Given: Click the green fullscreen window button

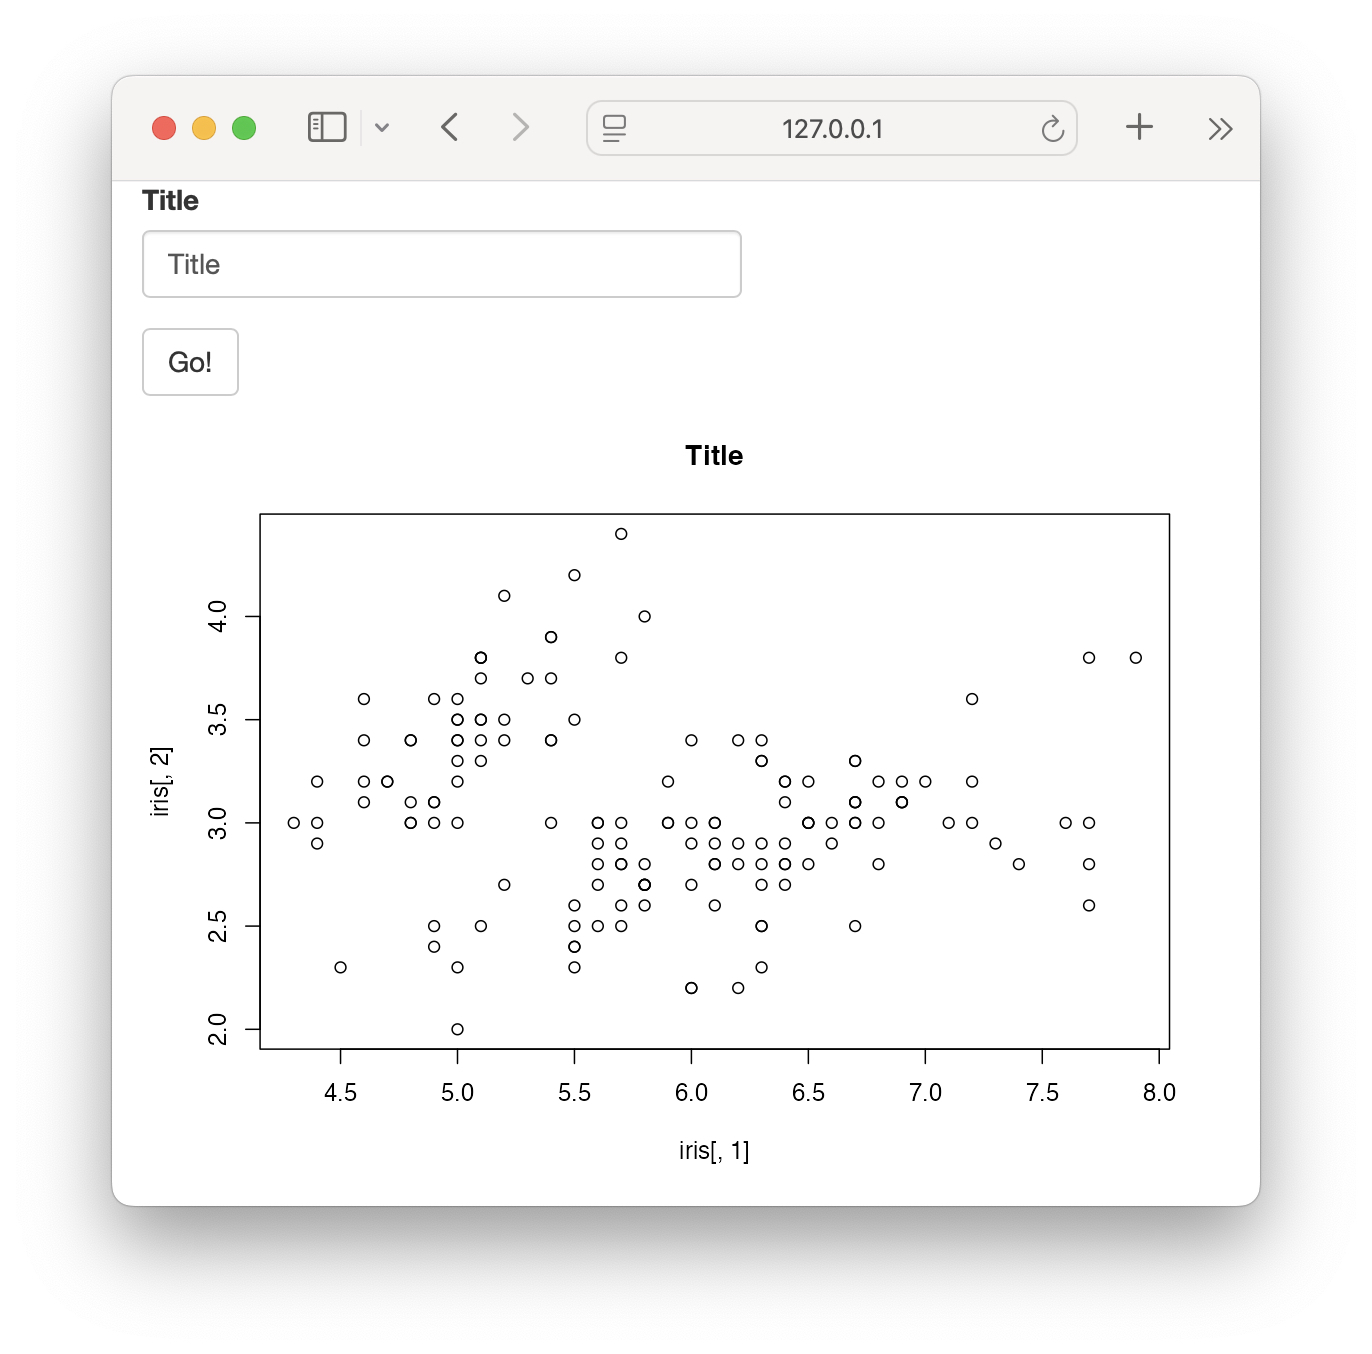Looking at the screenshot, I should [x=244, y=128].
